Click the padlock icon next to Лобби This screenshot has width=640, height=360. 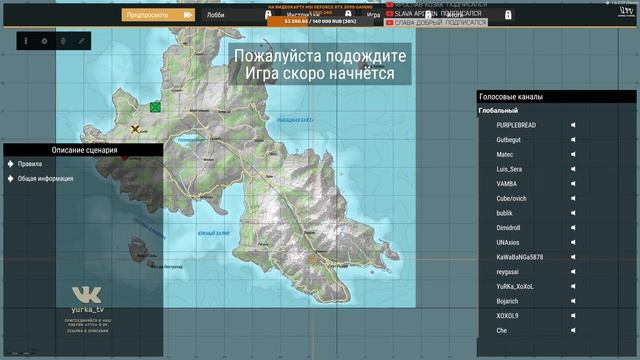pyautogui.click(x=268, y=15)
